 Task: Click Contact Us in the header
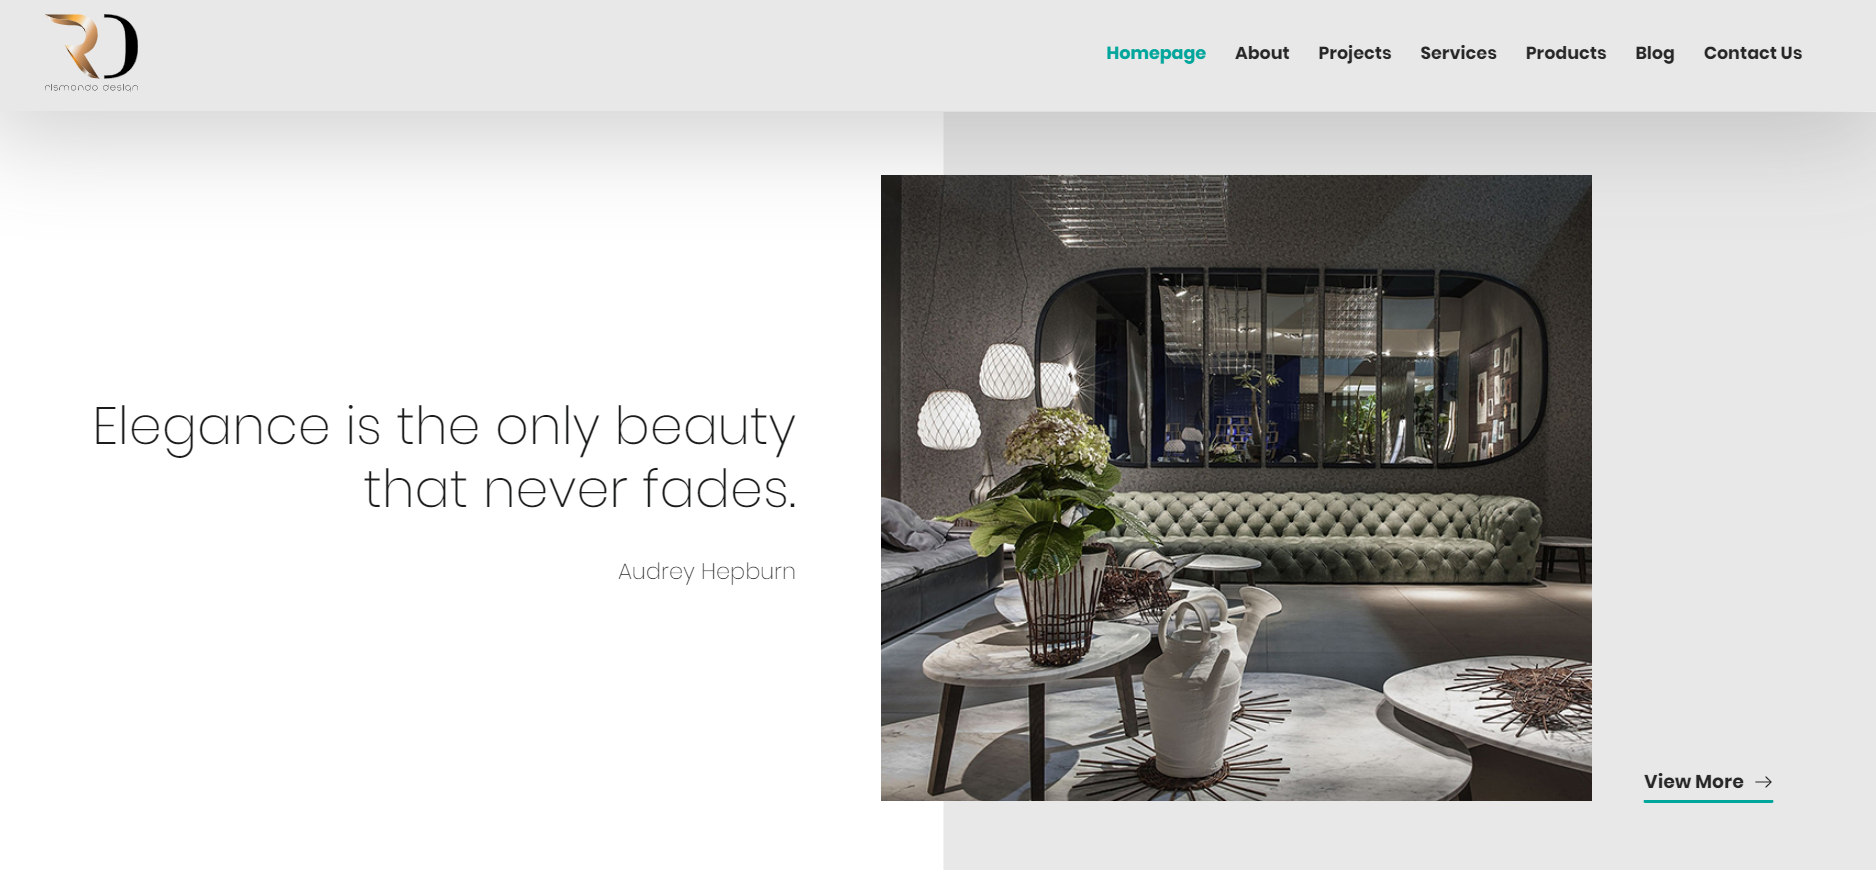(1752, 53)
